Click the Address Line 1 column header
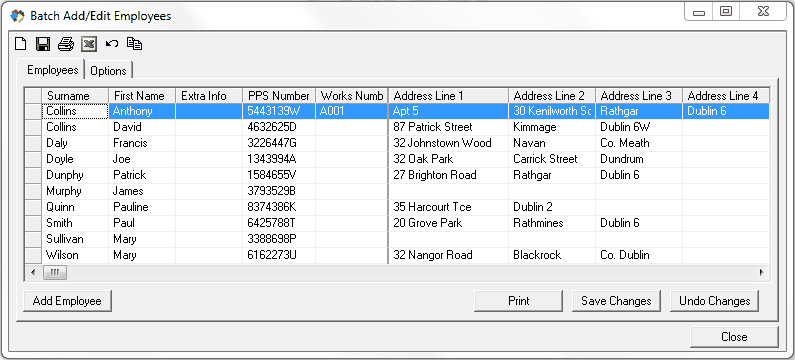Screen dimensions: 795x360 coord(449,96)
